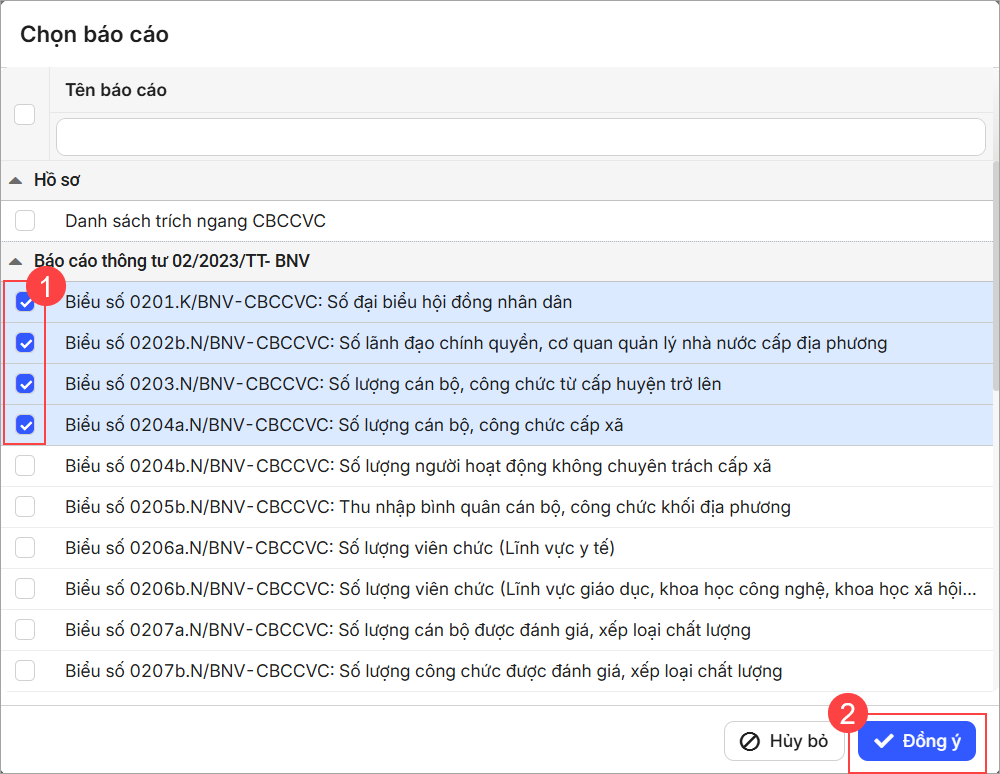The image size is (1000, 774).
Task: Click the Hủy bỏ cancel button
Action: (784, 741)
